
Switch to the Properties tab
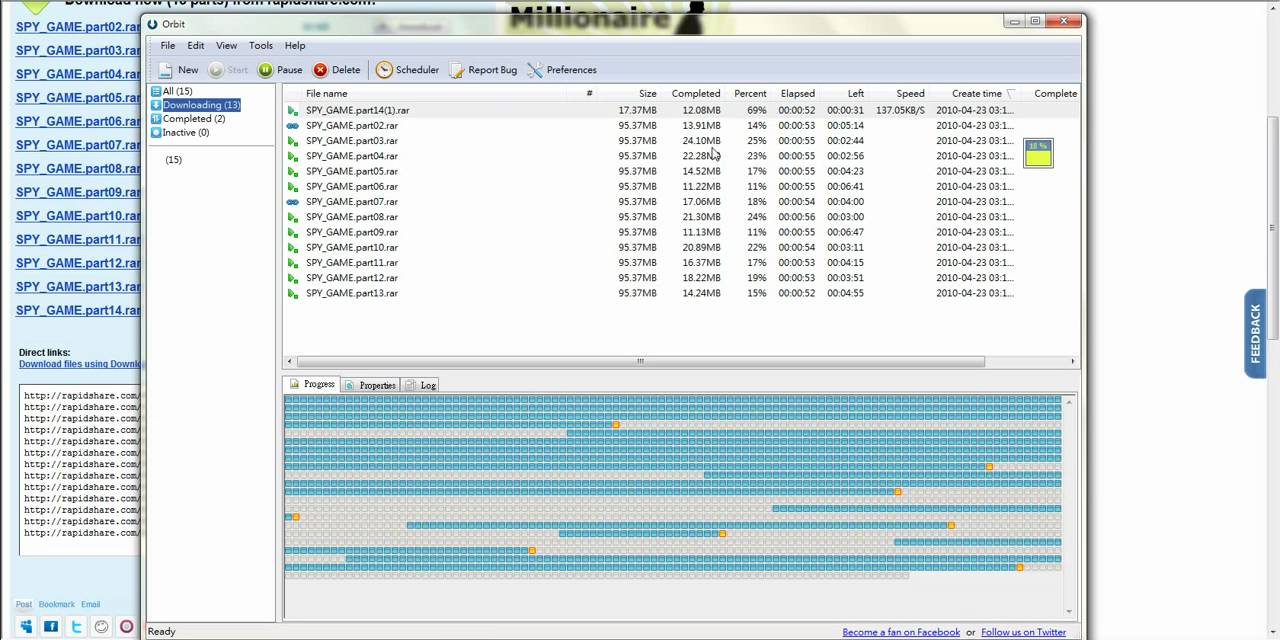tap(370, 385)
